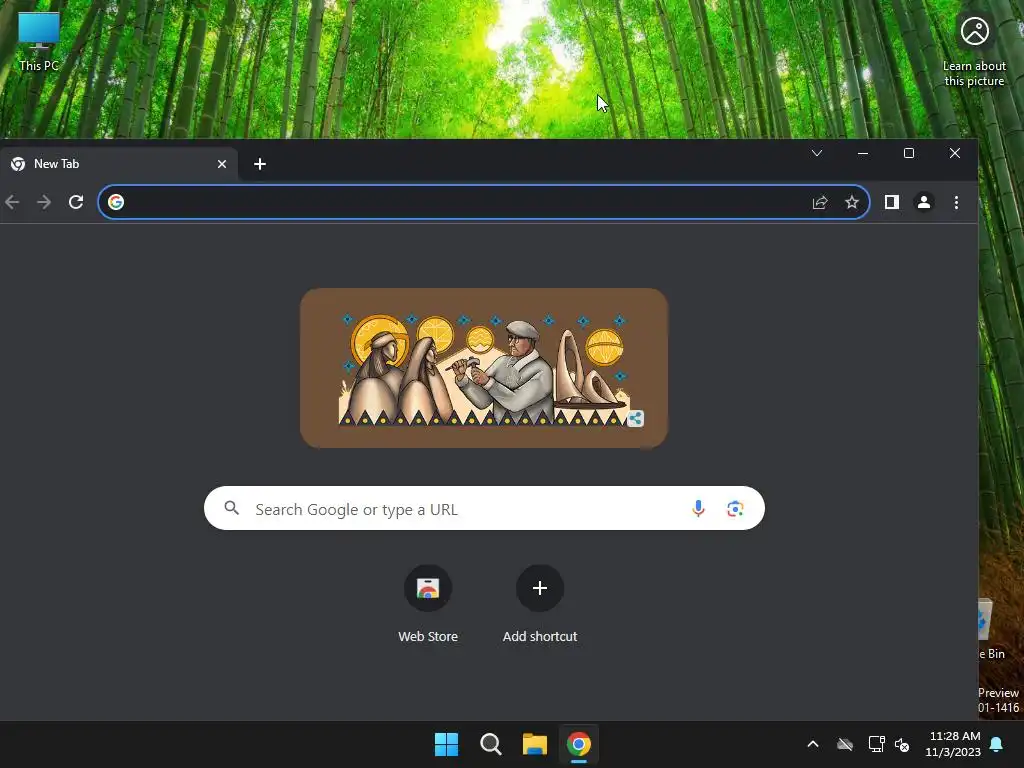Minimize the Chrome window
Image resolution: width=1024 pixels, height=768 pixels.
tap(863, 153)
